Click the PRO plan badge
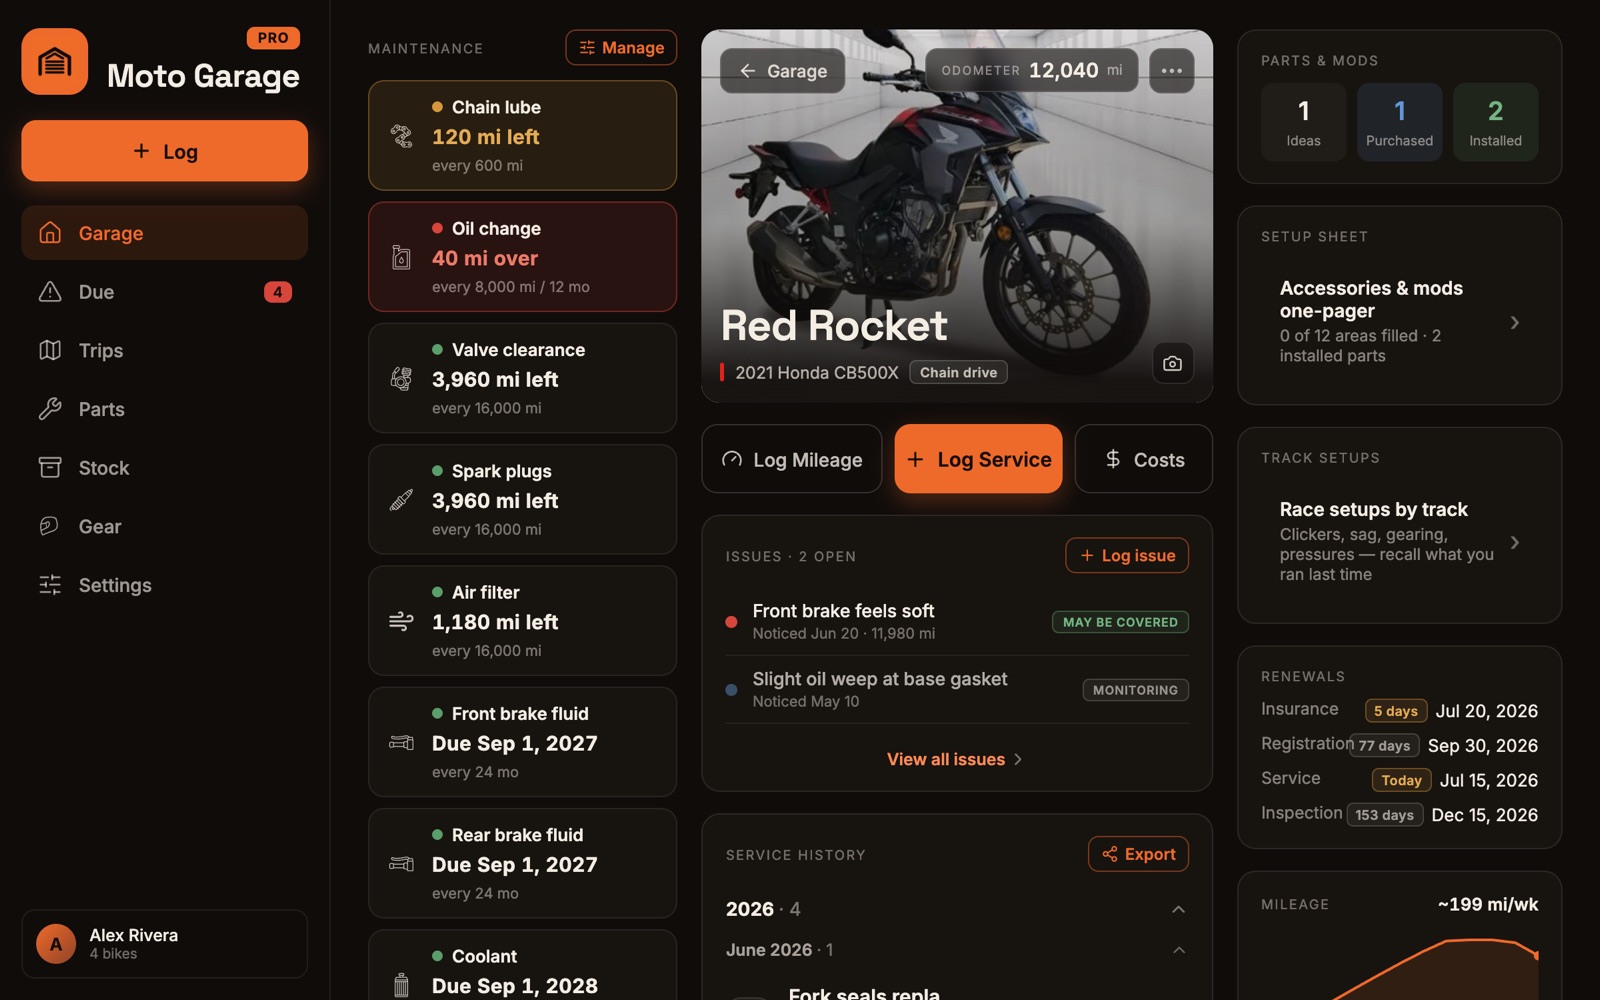The image size is (1600, 1000). (273, 38)
